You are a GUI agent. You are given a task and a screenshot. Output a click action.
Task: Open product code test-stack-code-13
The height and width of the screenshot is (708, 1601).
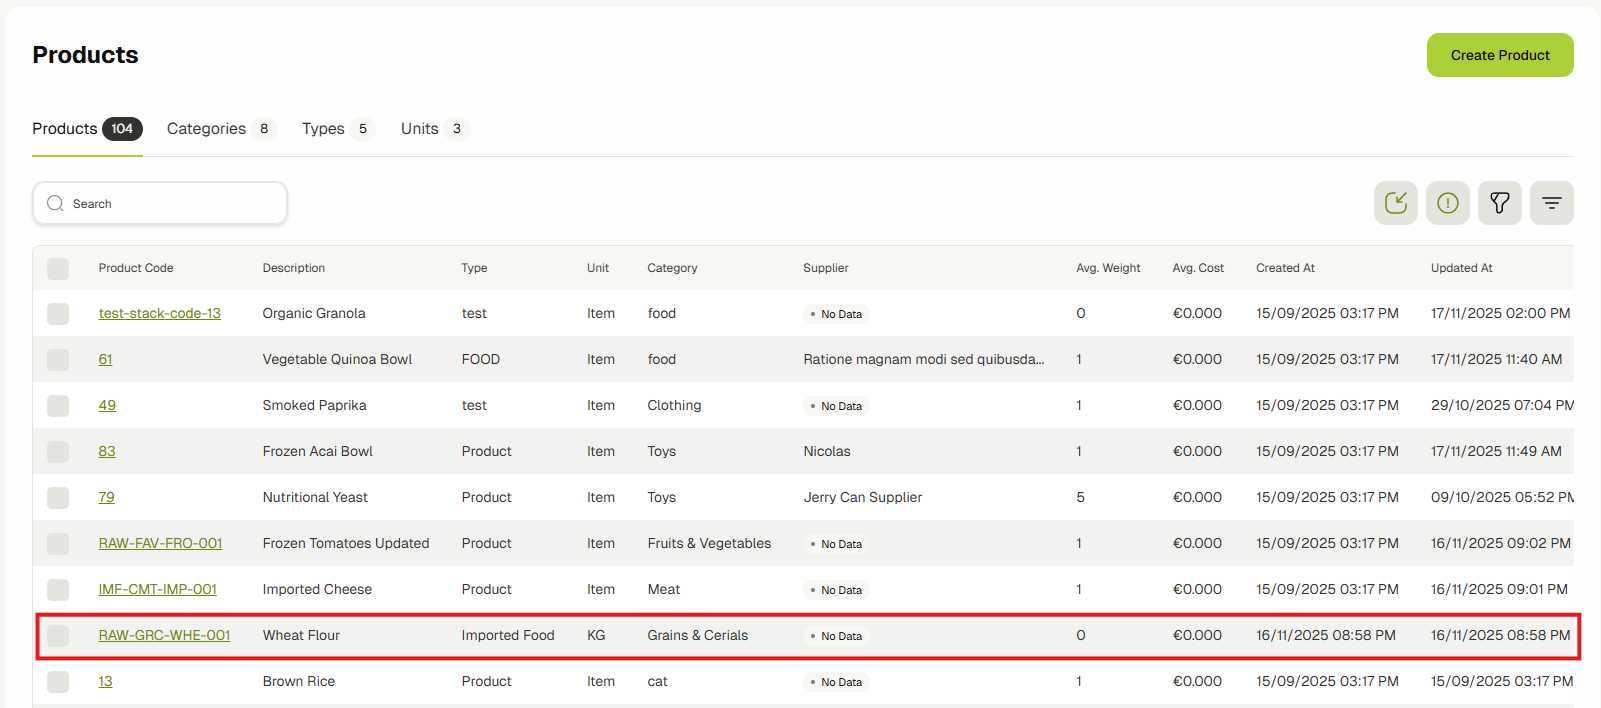point(159,313)
